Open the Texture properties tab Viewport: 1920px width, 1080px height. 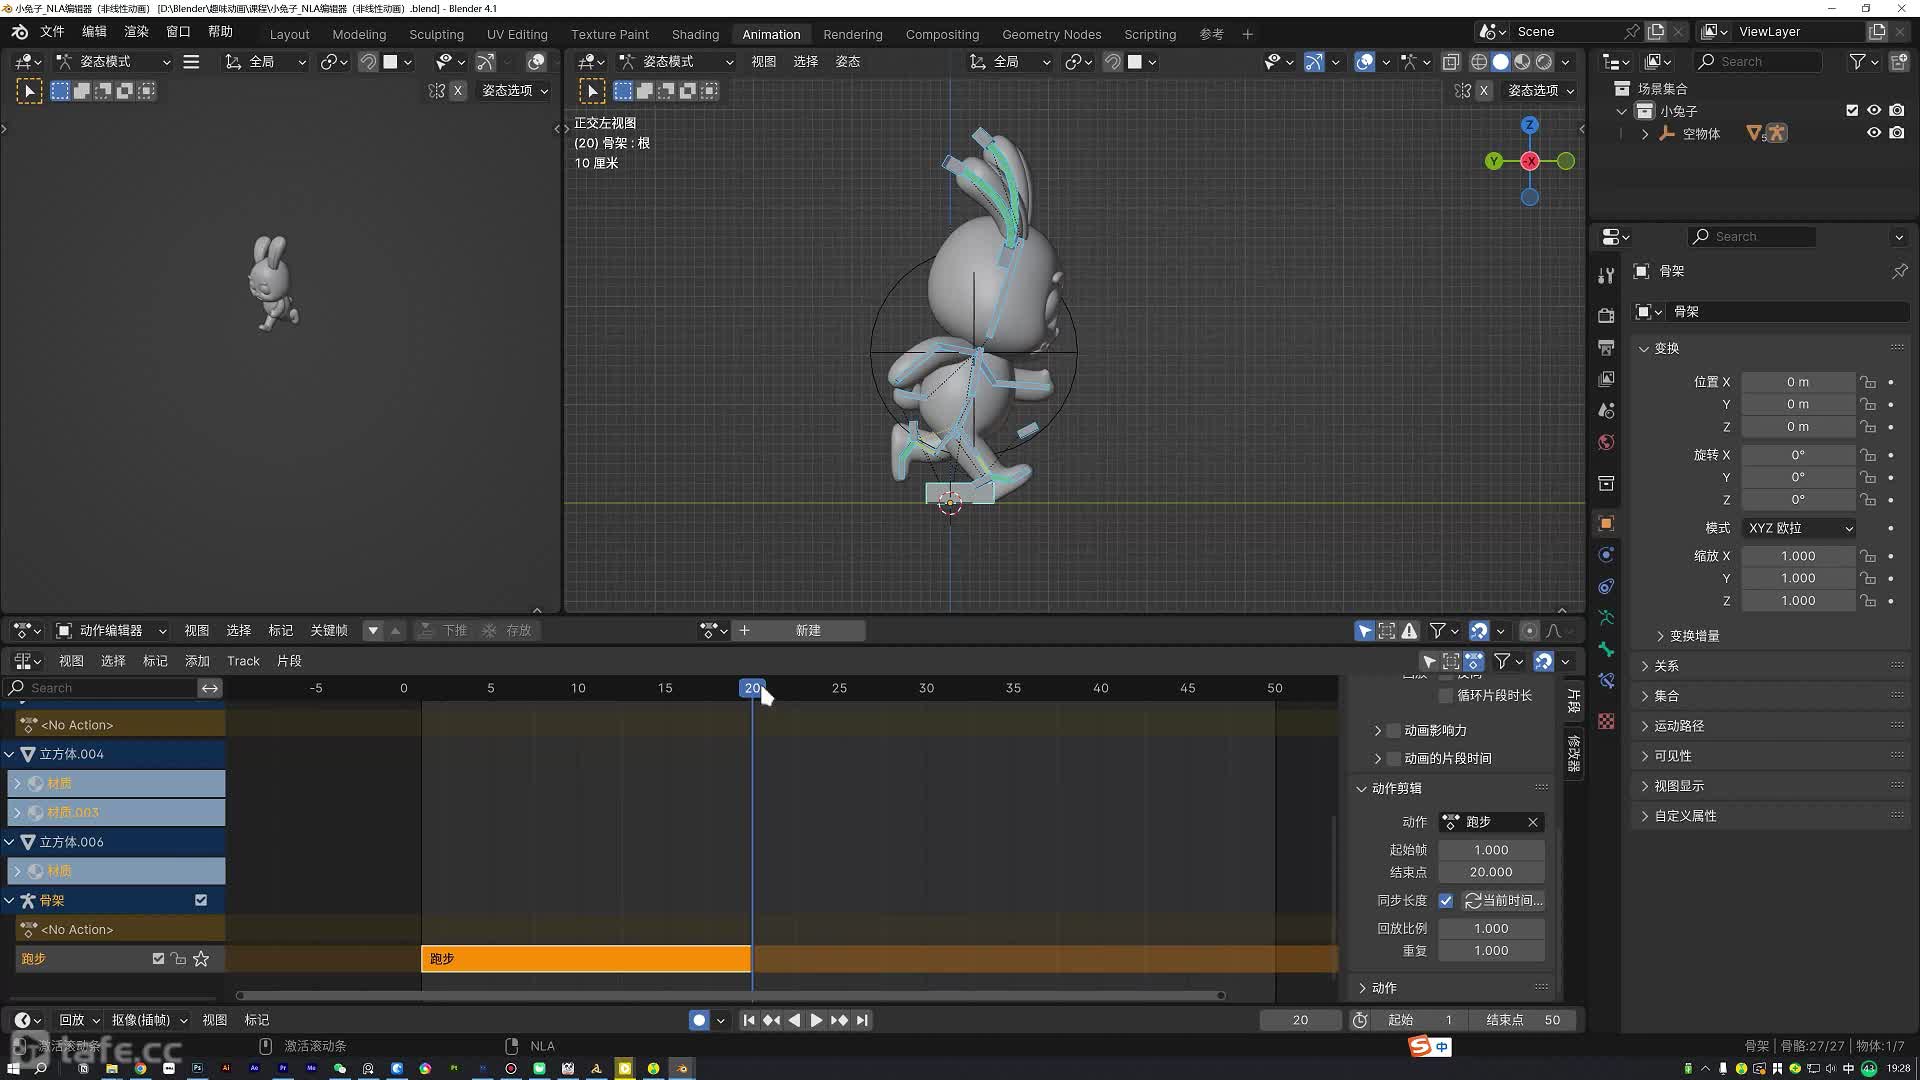click(x=1606, y=722)
